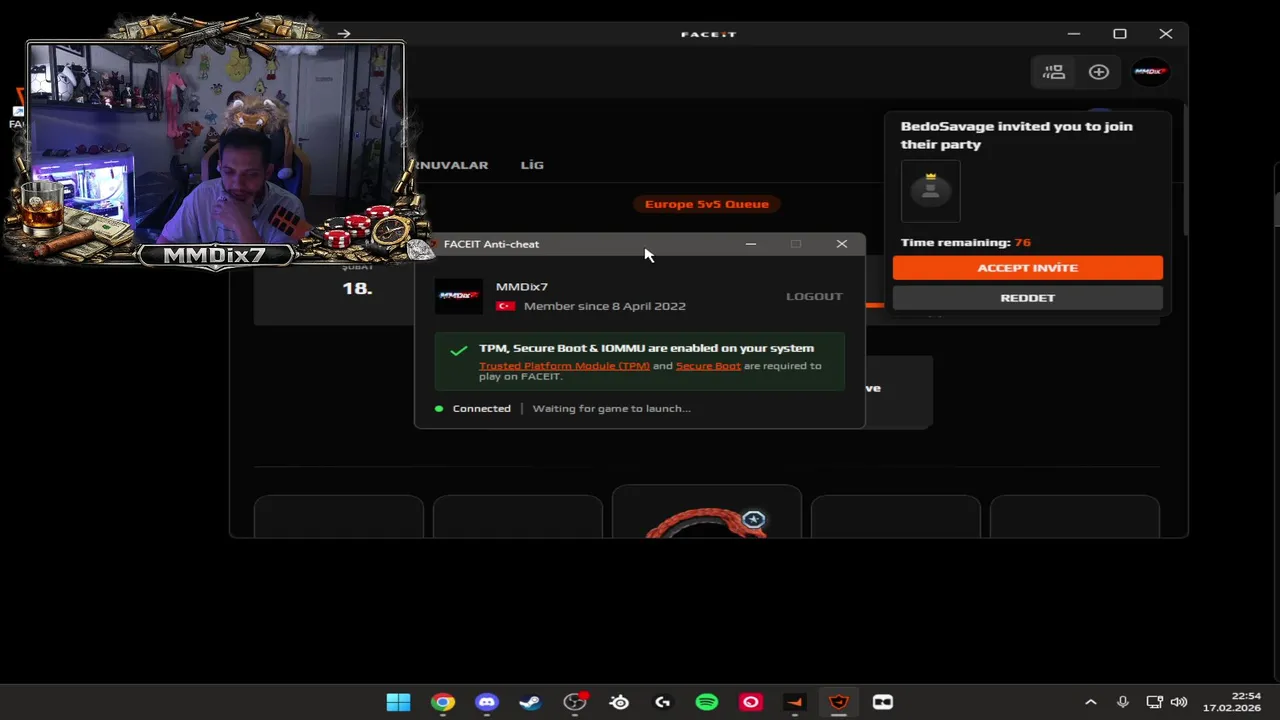Open the taskbar app with red notification dot
Viewport: 1280px width, 720px height.
575,702
